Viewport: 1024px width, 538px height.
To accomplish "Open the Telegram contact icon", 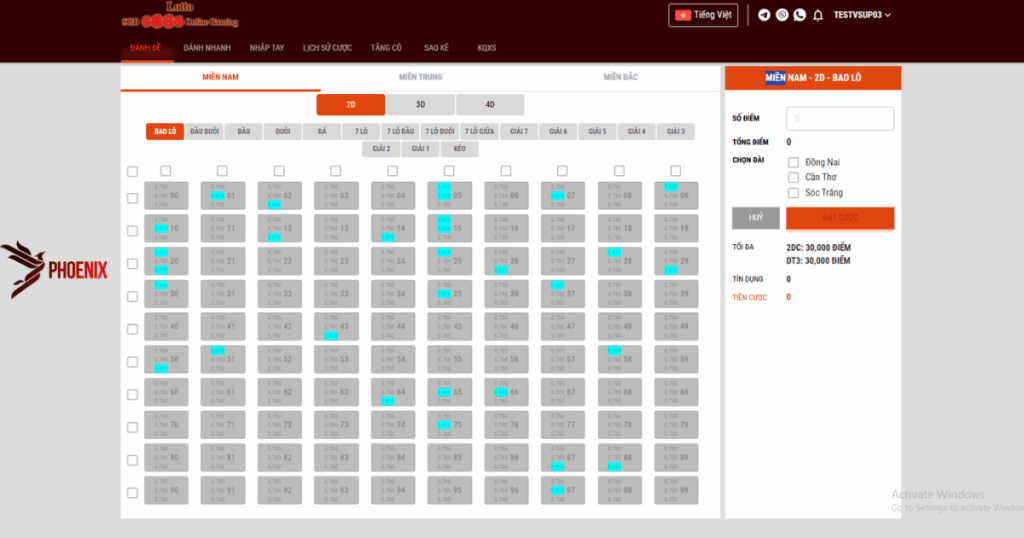I will (x=765, y=15).
